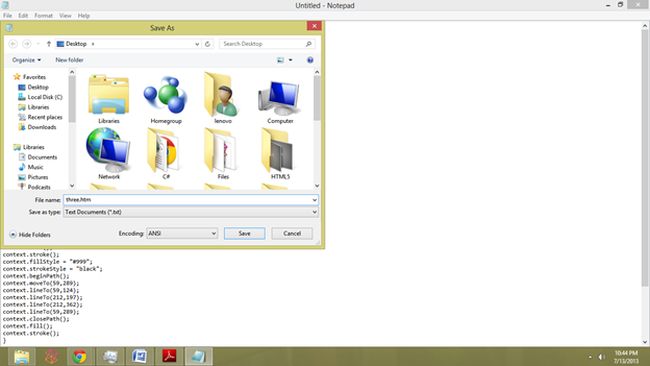
Task: Click the Notepad taskbar icon
Action: 199,356
